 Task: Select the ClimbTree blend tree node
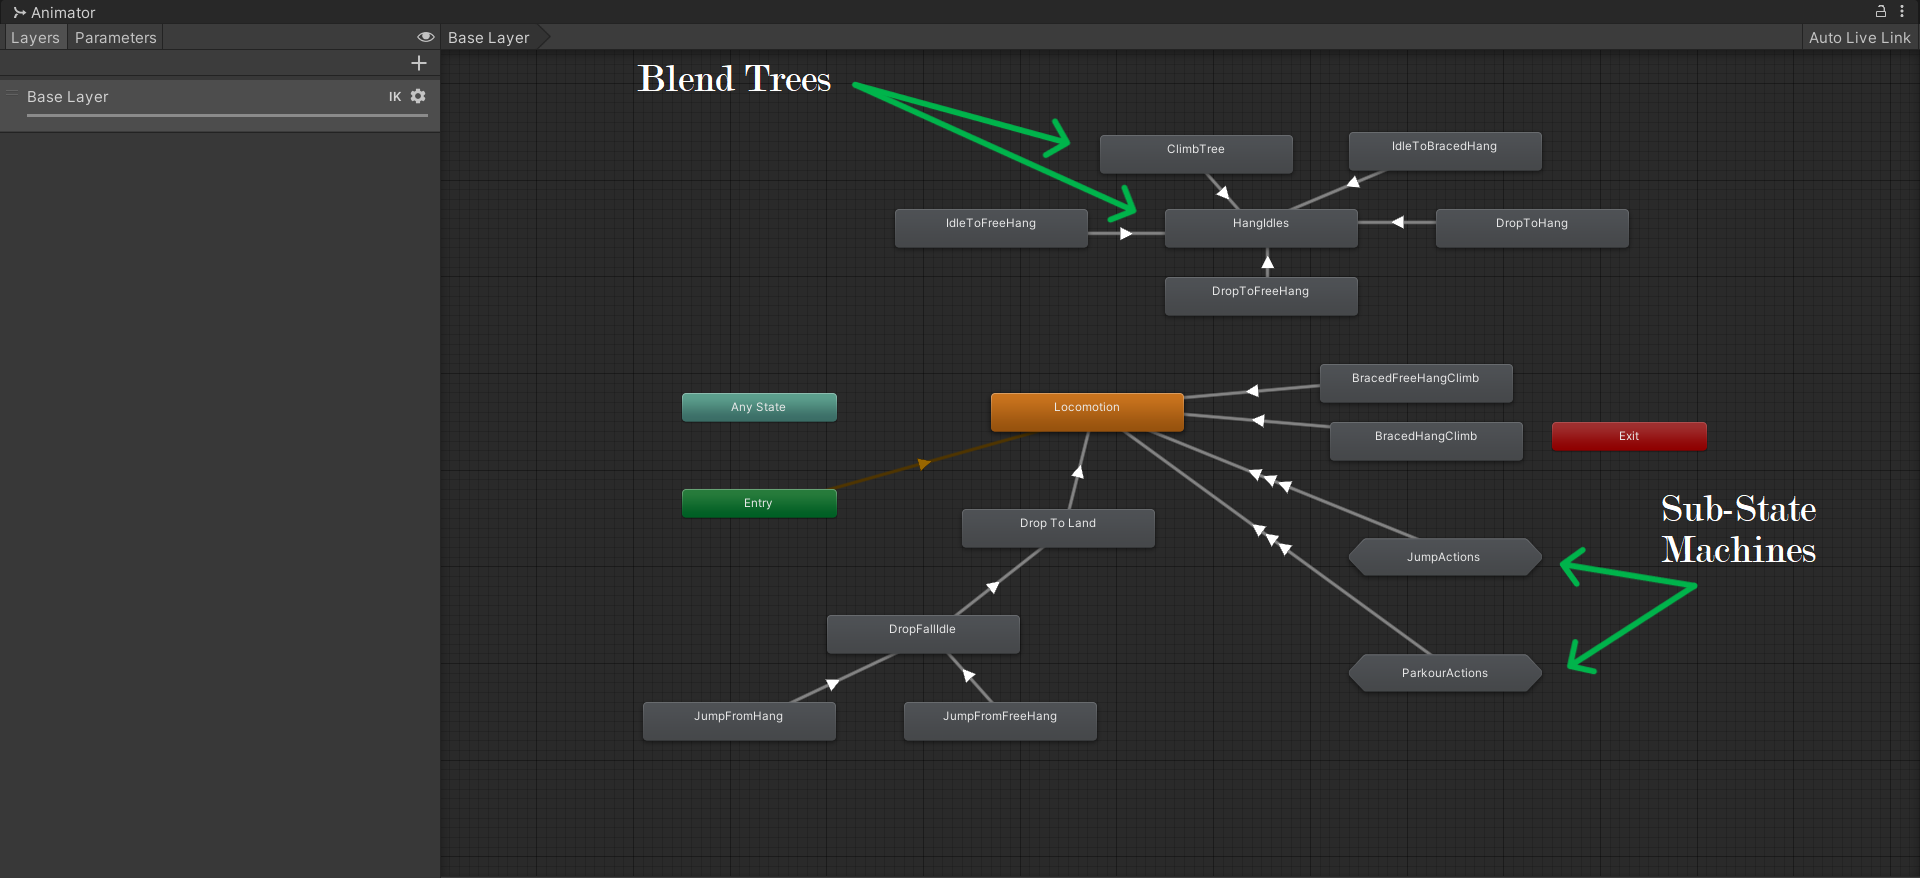tap(1195, 153)
